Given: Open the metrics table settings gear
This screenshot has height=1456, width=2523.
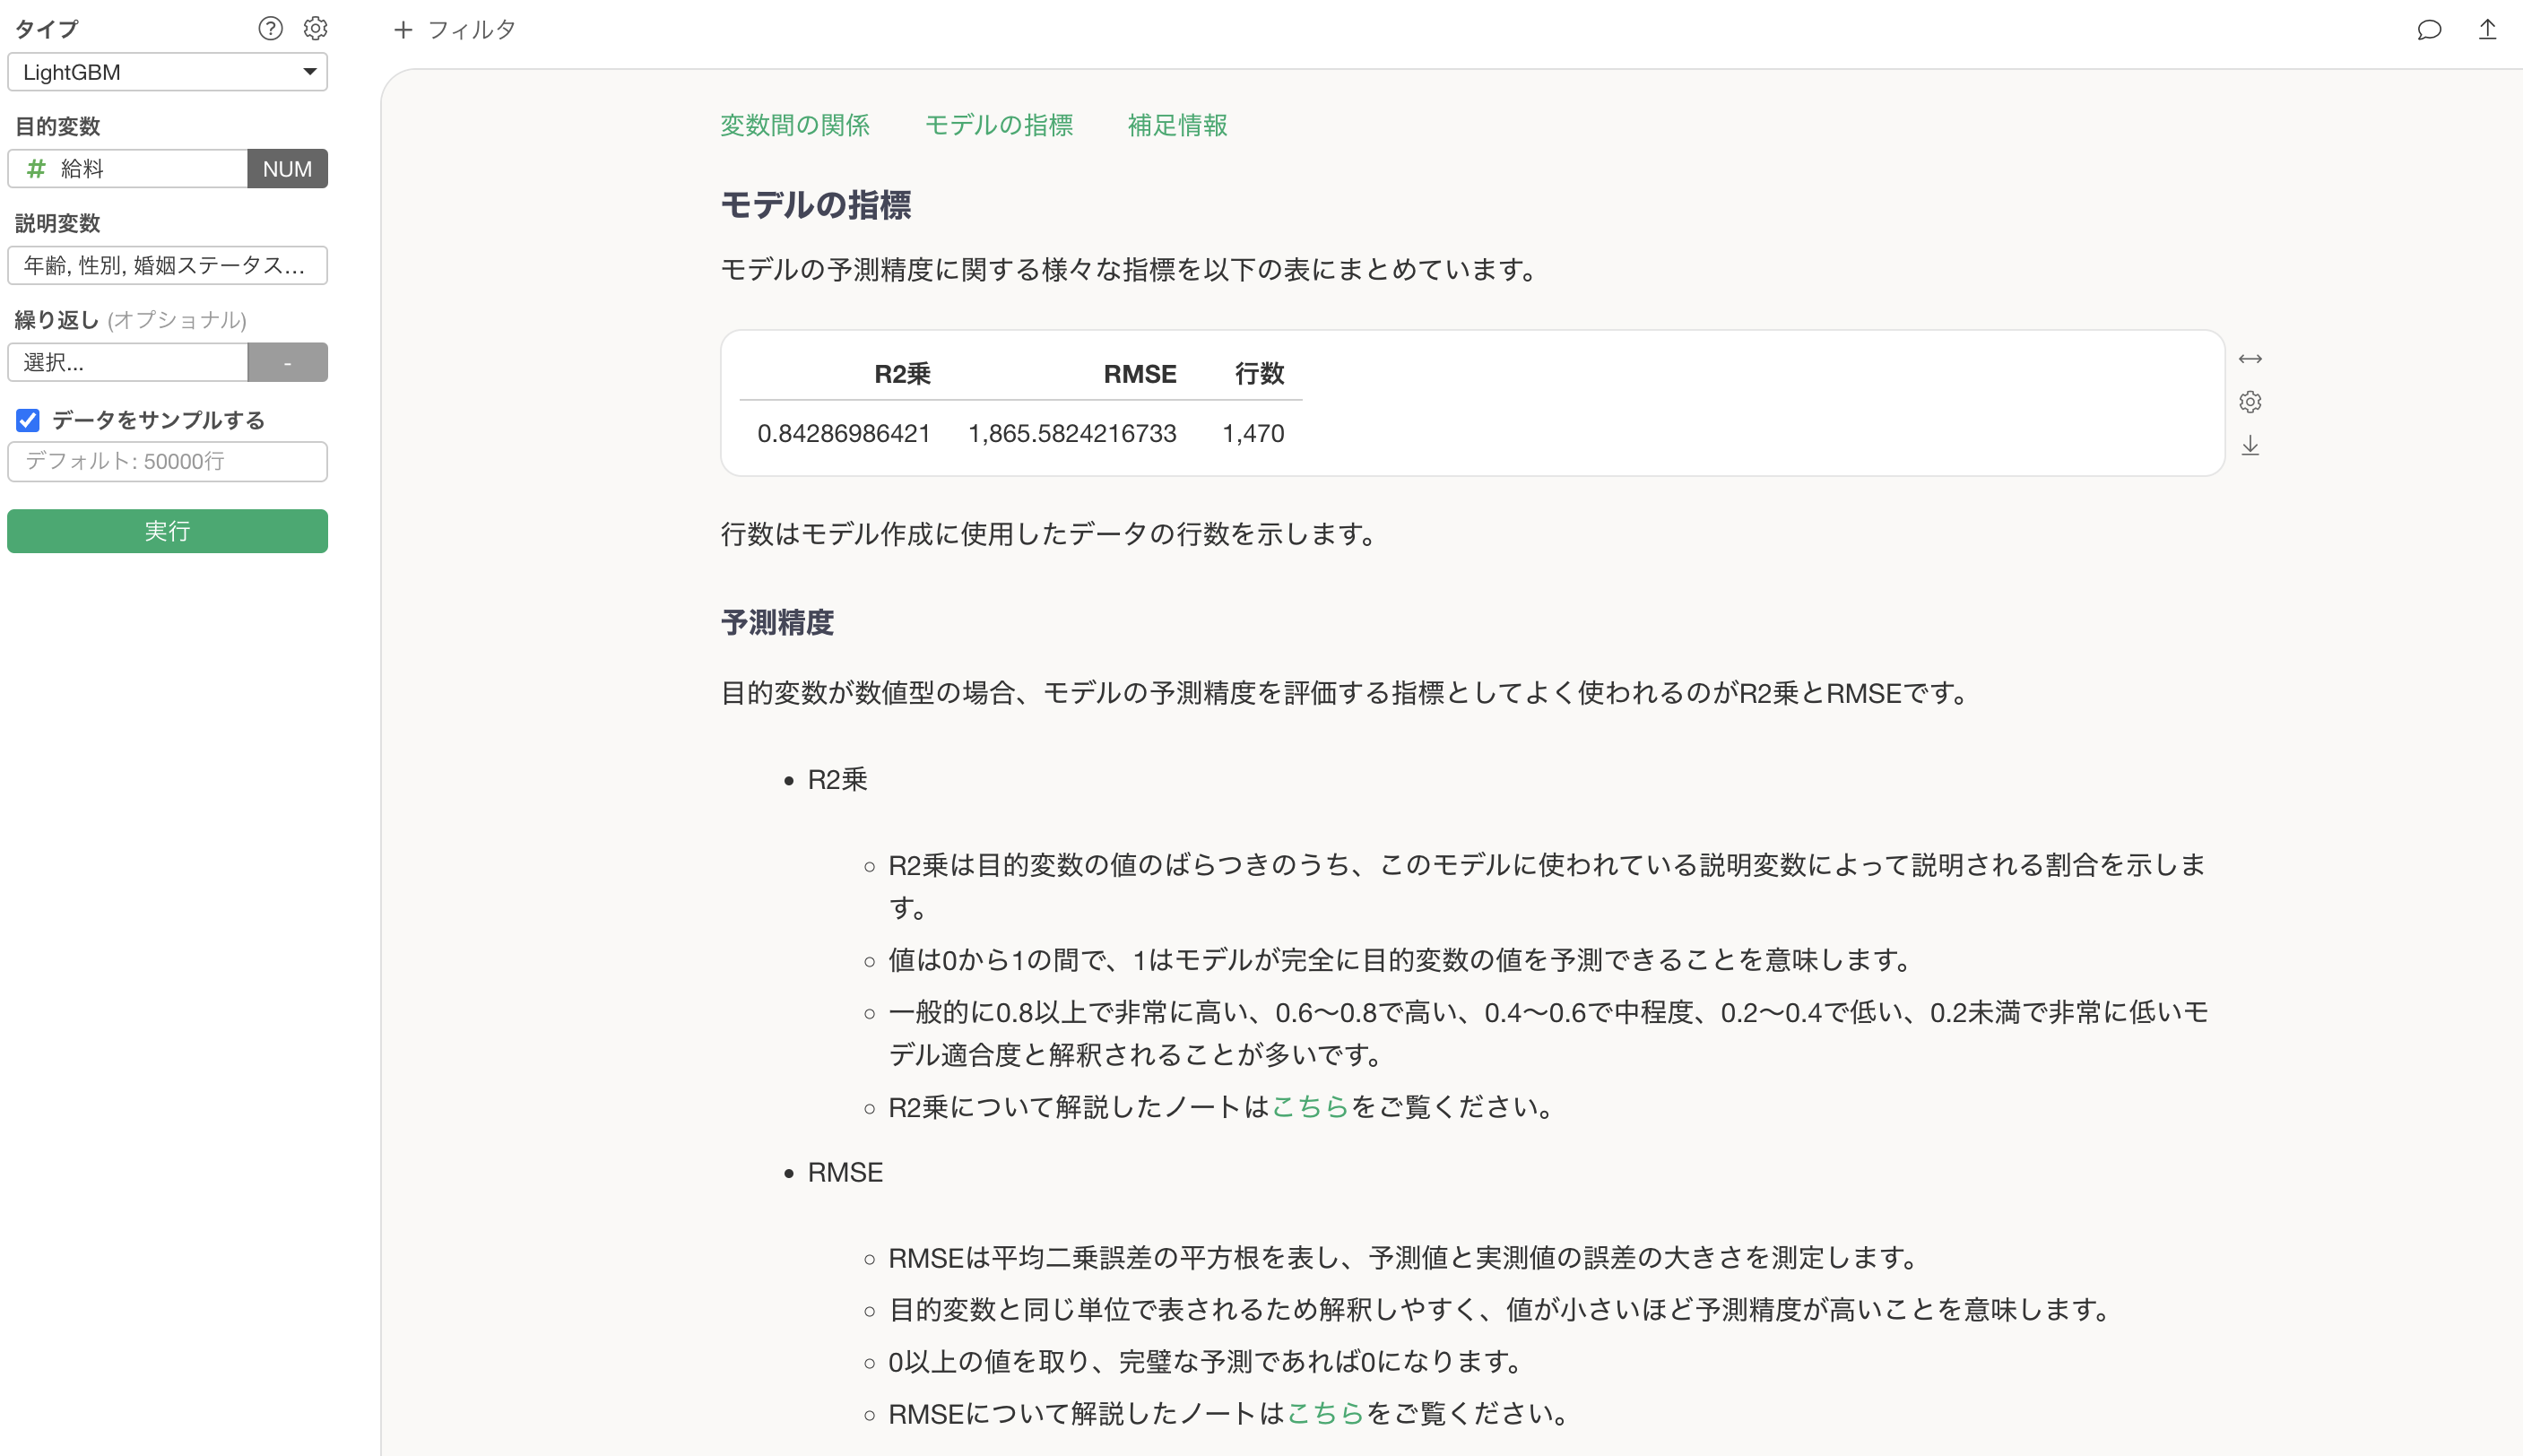Looking at the screenshot, I should [2250, 402].
